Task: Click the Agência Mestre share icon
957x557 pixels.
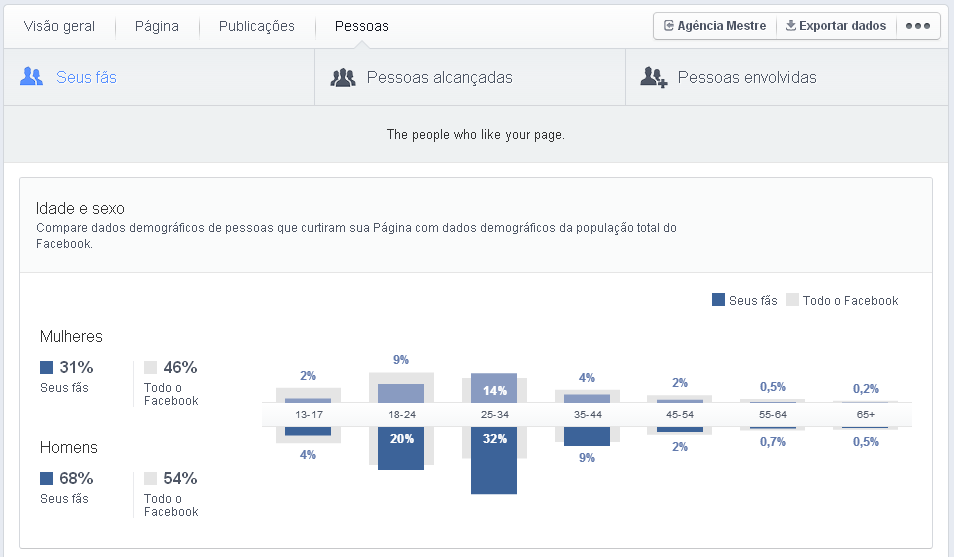Action: click(x=668, y=26)
